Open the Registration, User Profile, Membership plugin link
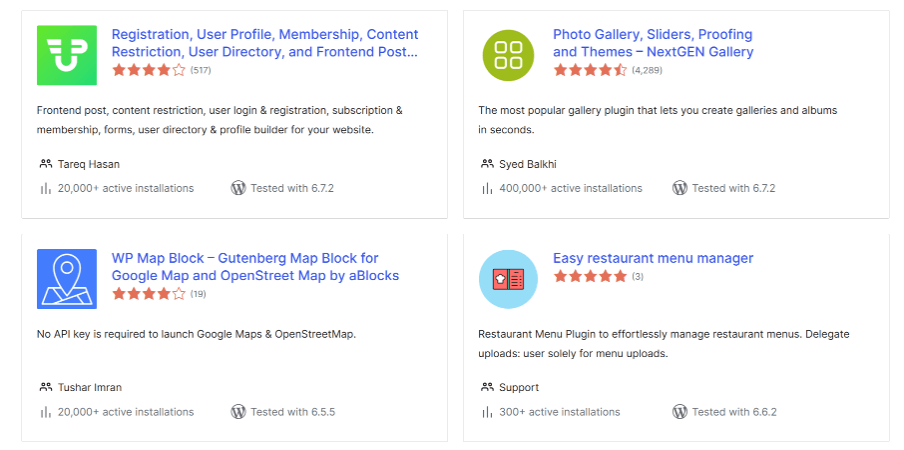This screenshot has width=904, height=450. click(x=265, y=43)
